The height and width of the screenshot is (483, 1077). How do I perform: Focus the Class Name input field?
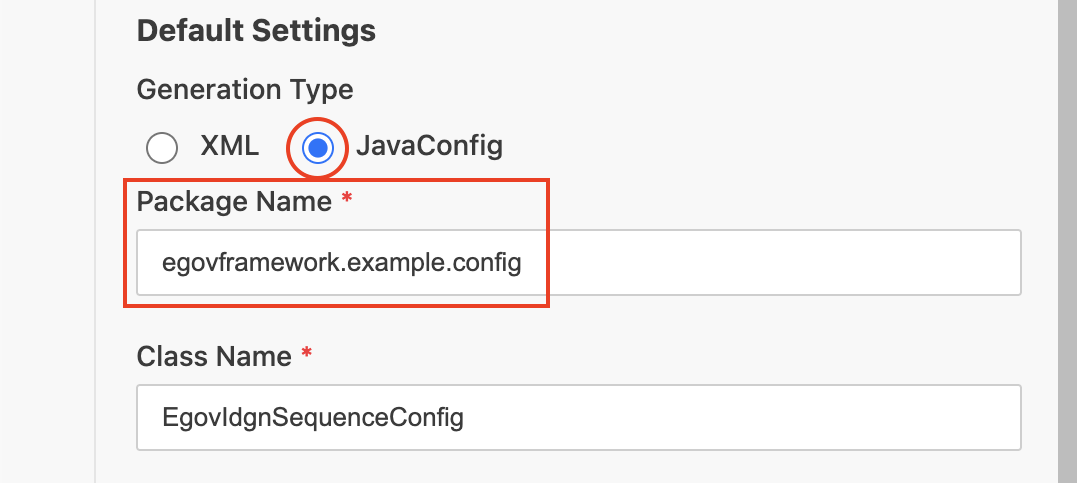click(x=578, y=417)
